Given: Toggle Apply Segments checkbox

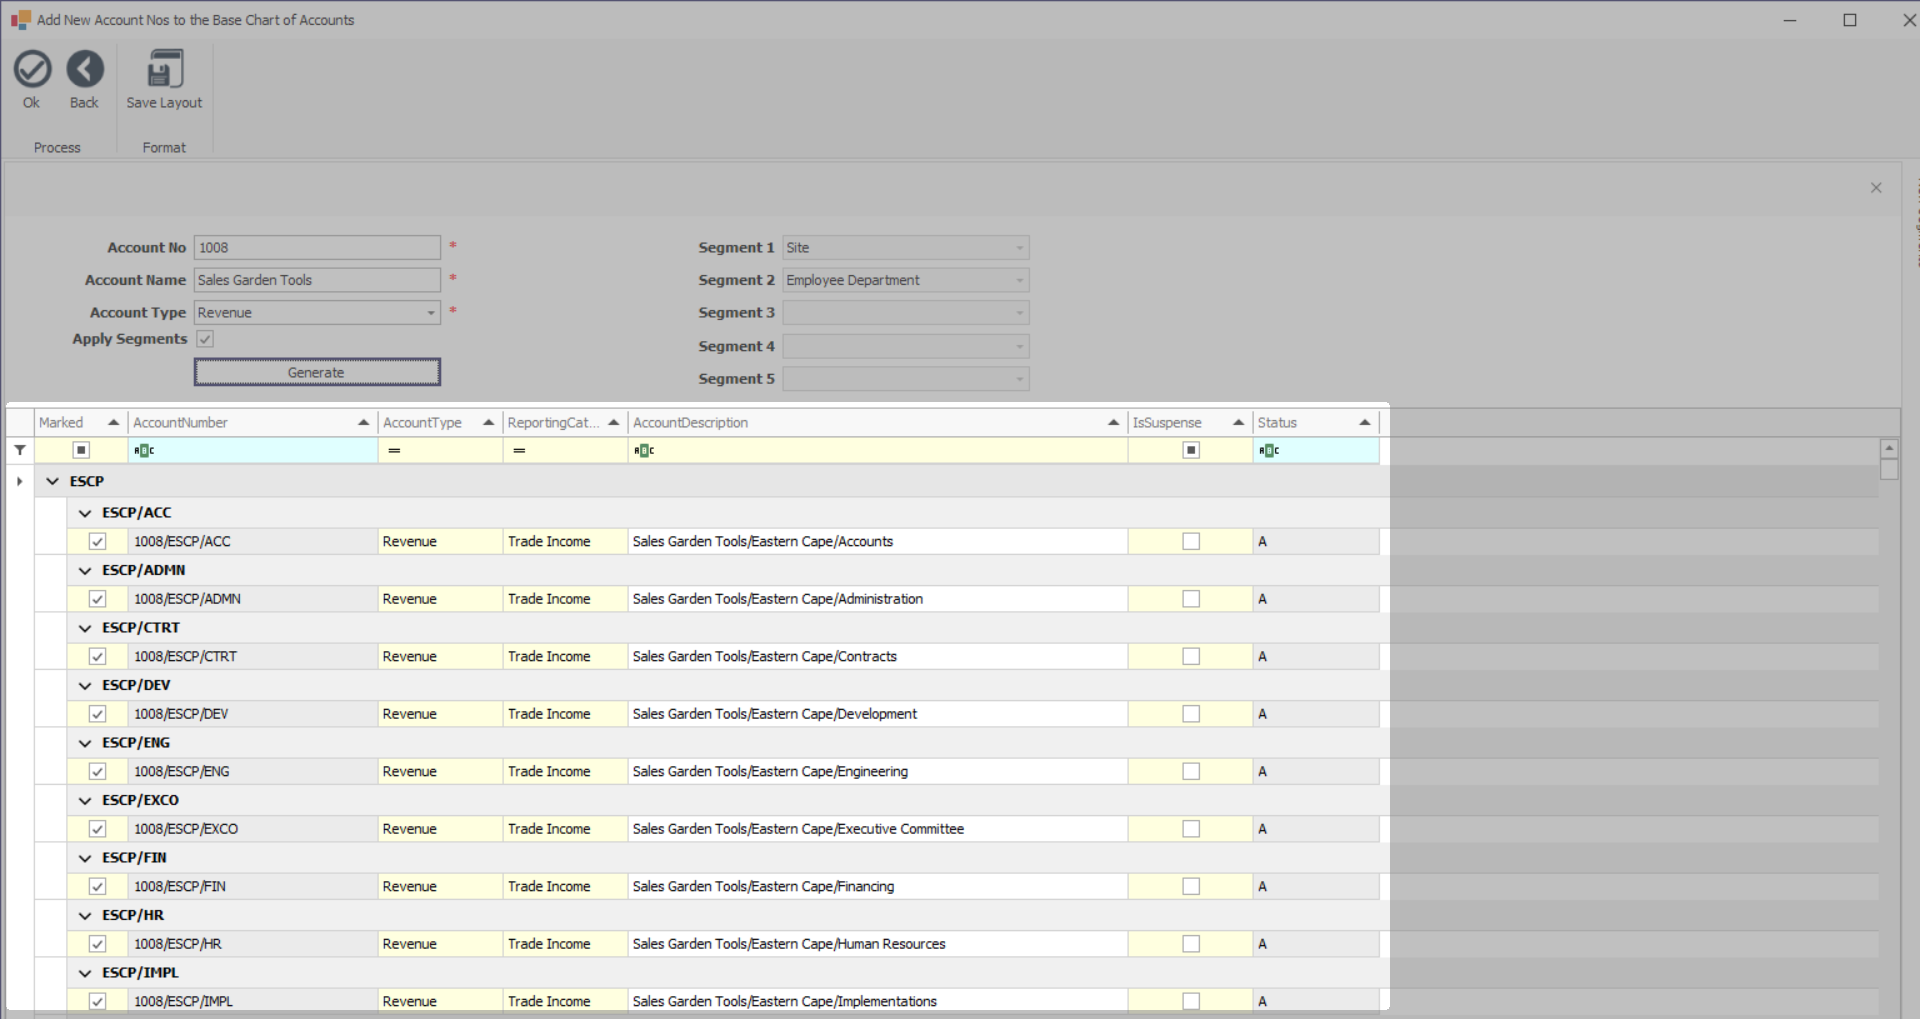Looking at the screenshot, I should tap(205, 339).
